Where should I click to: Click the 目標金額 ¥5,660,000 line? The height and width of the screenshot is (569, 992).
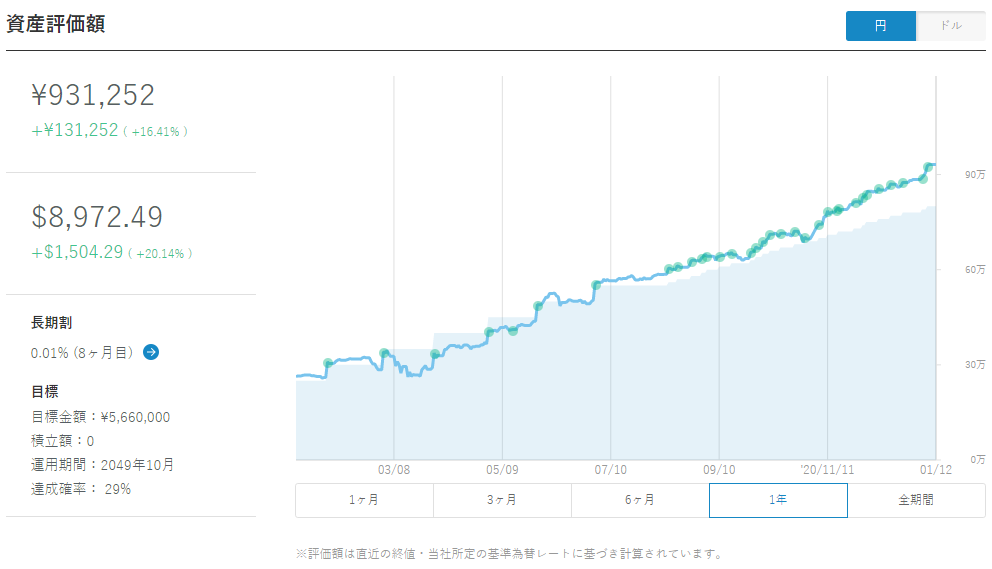pyautogui.click(x=101, y=417)
